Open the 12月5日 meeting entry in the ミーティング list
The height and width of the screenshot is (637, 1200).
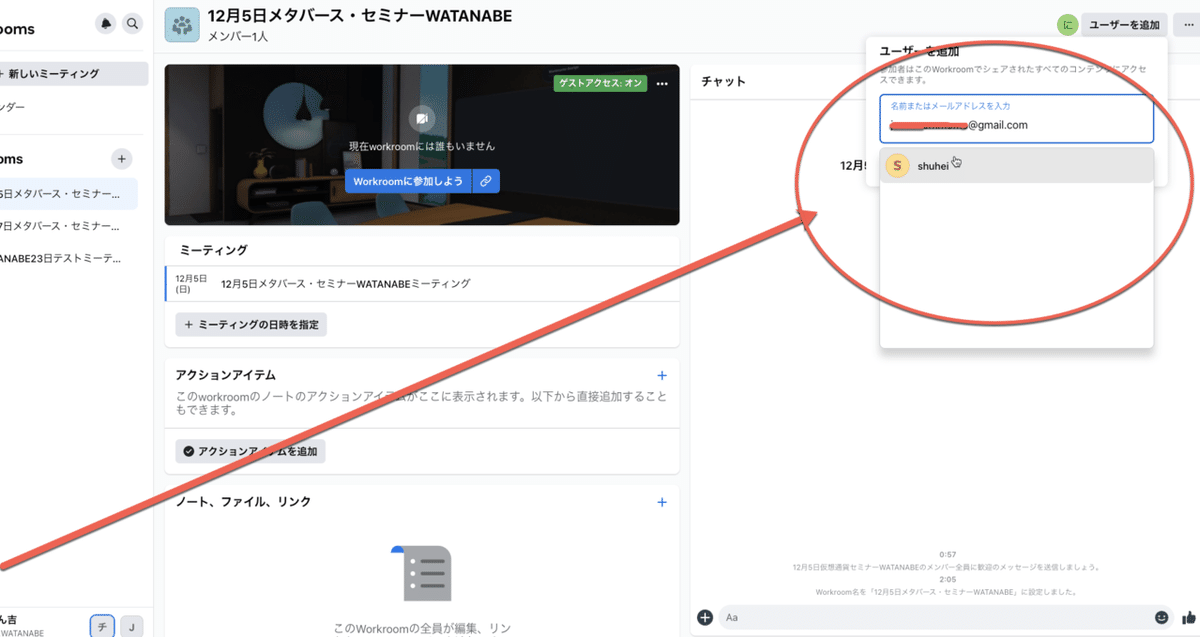click(x=422, y=283)
